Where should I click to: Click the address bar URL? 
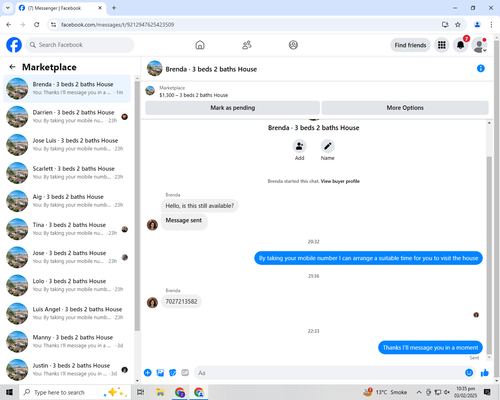117,25
